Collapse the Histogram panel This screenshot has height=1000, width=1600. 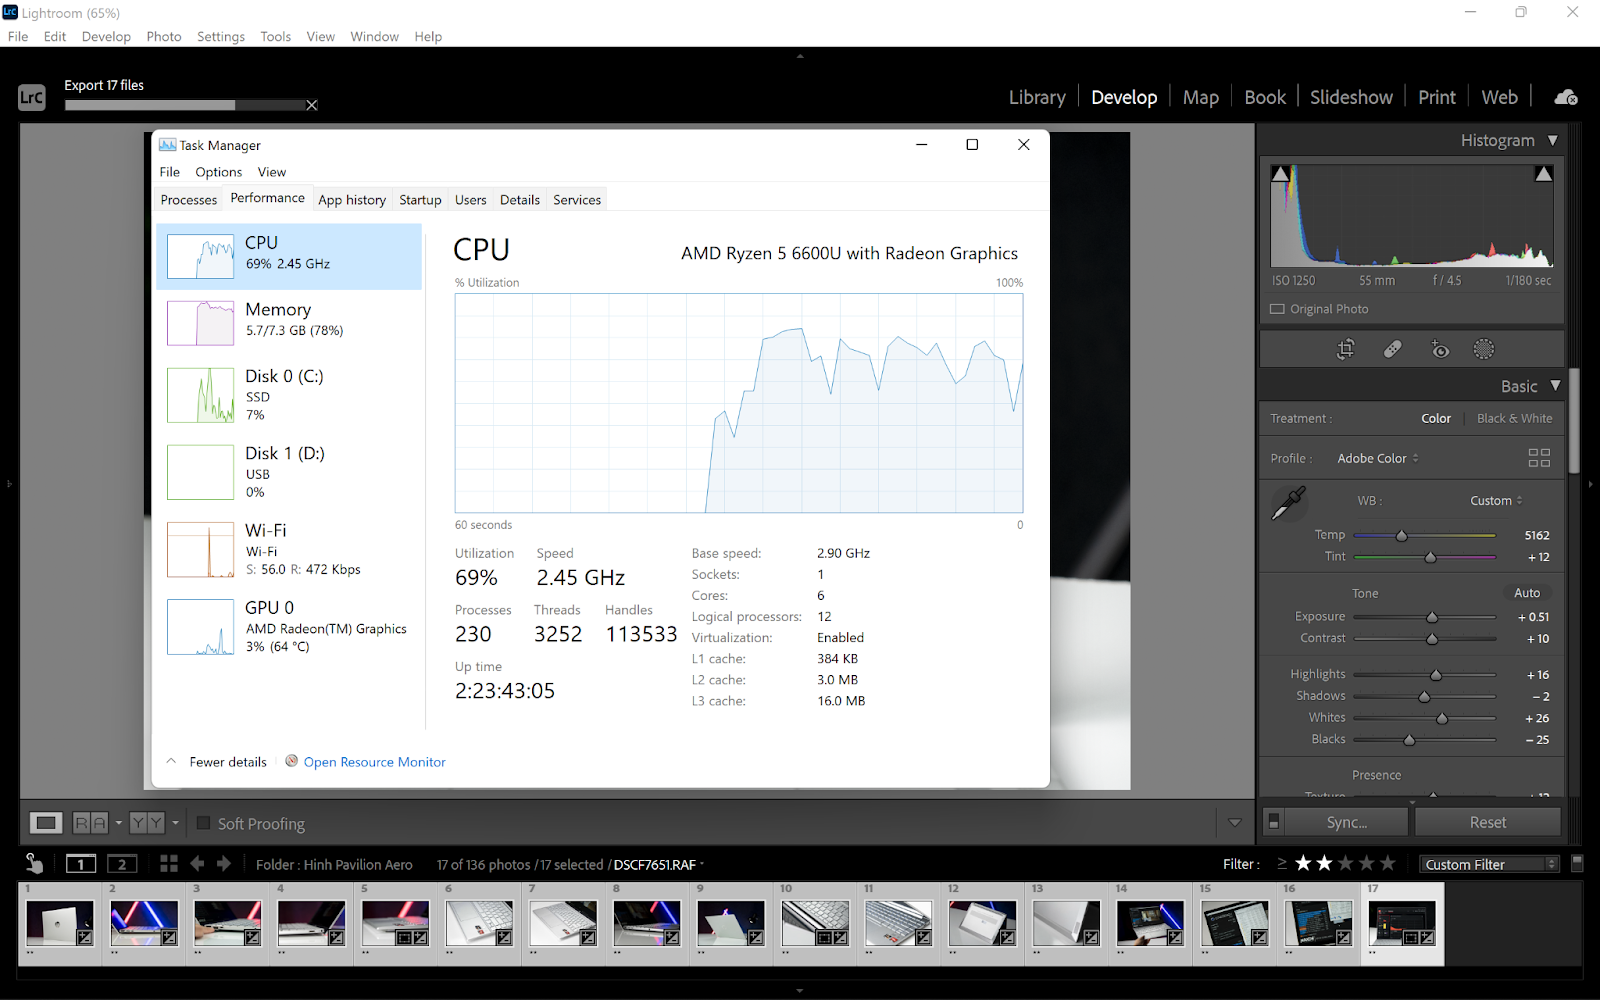click(x=1553, y=141)
